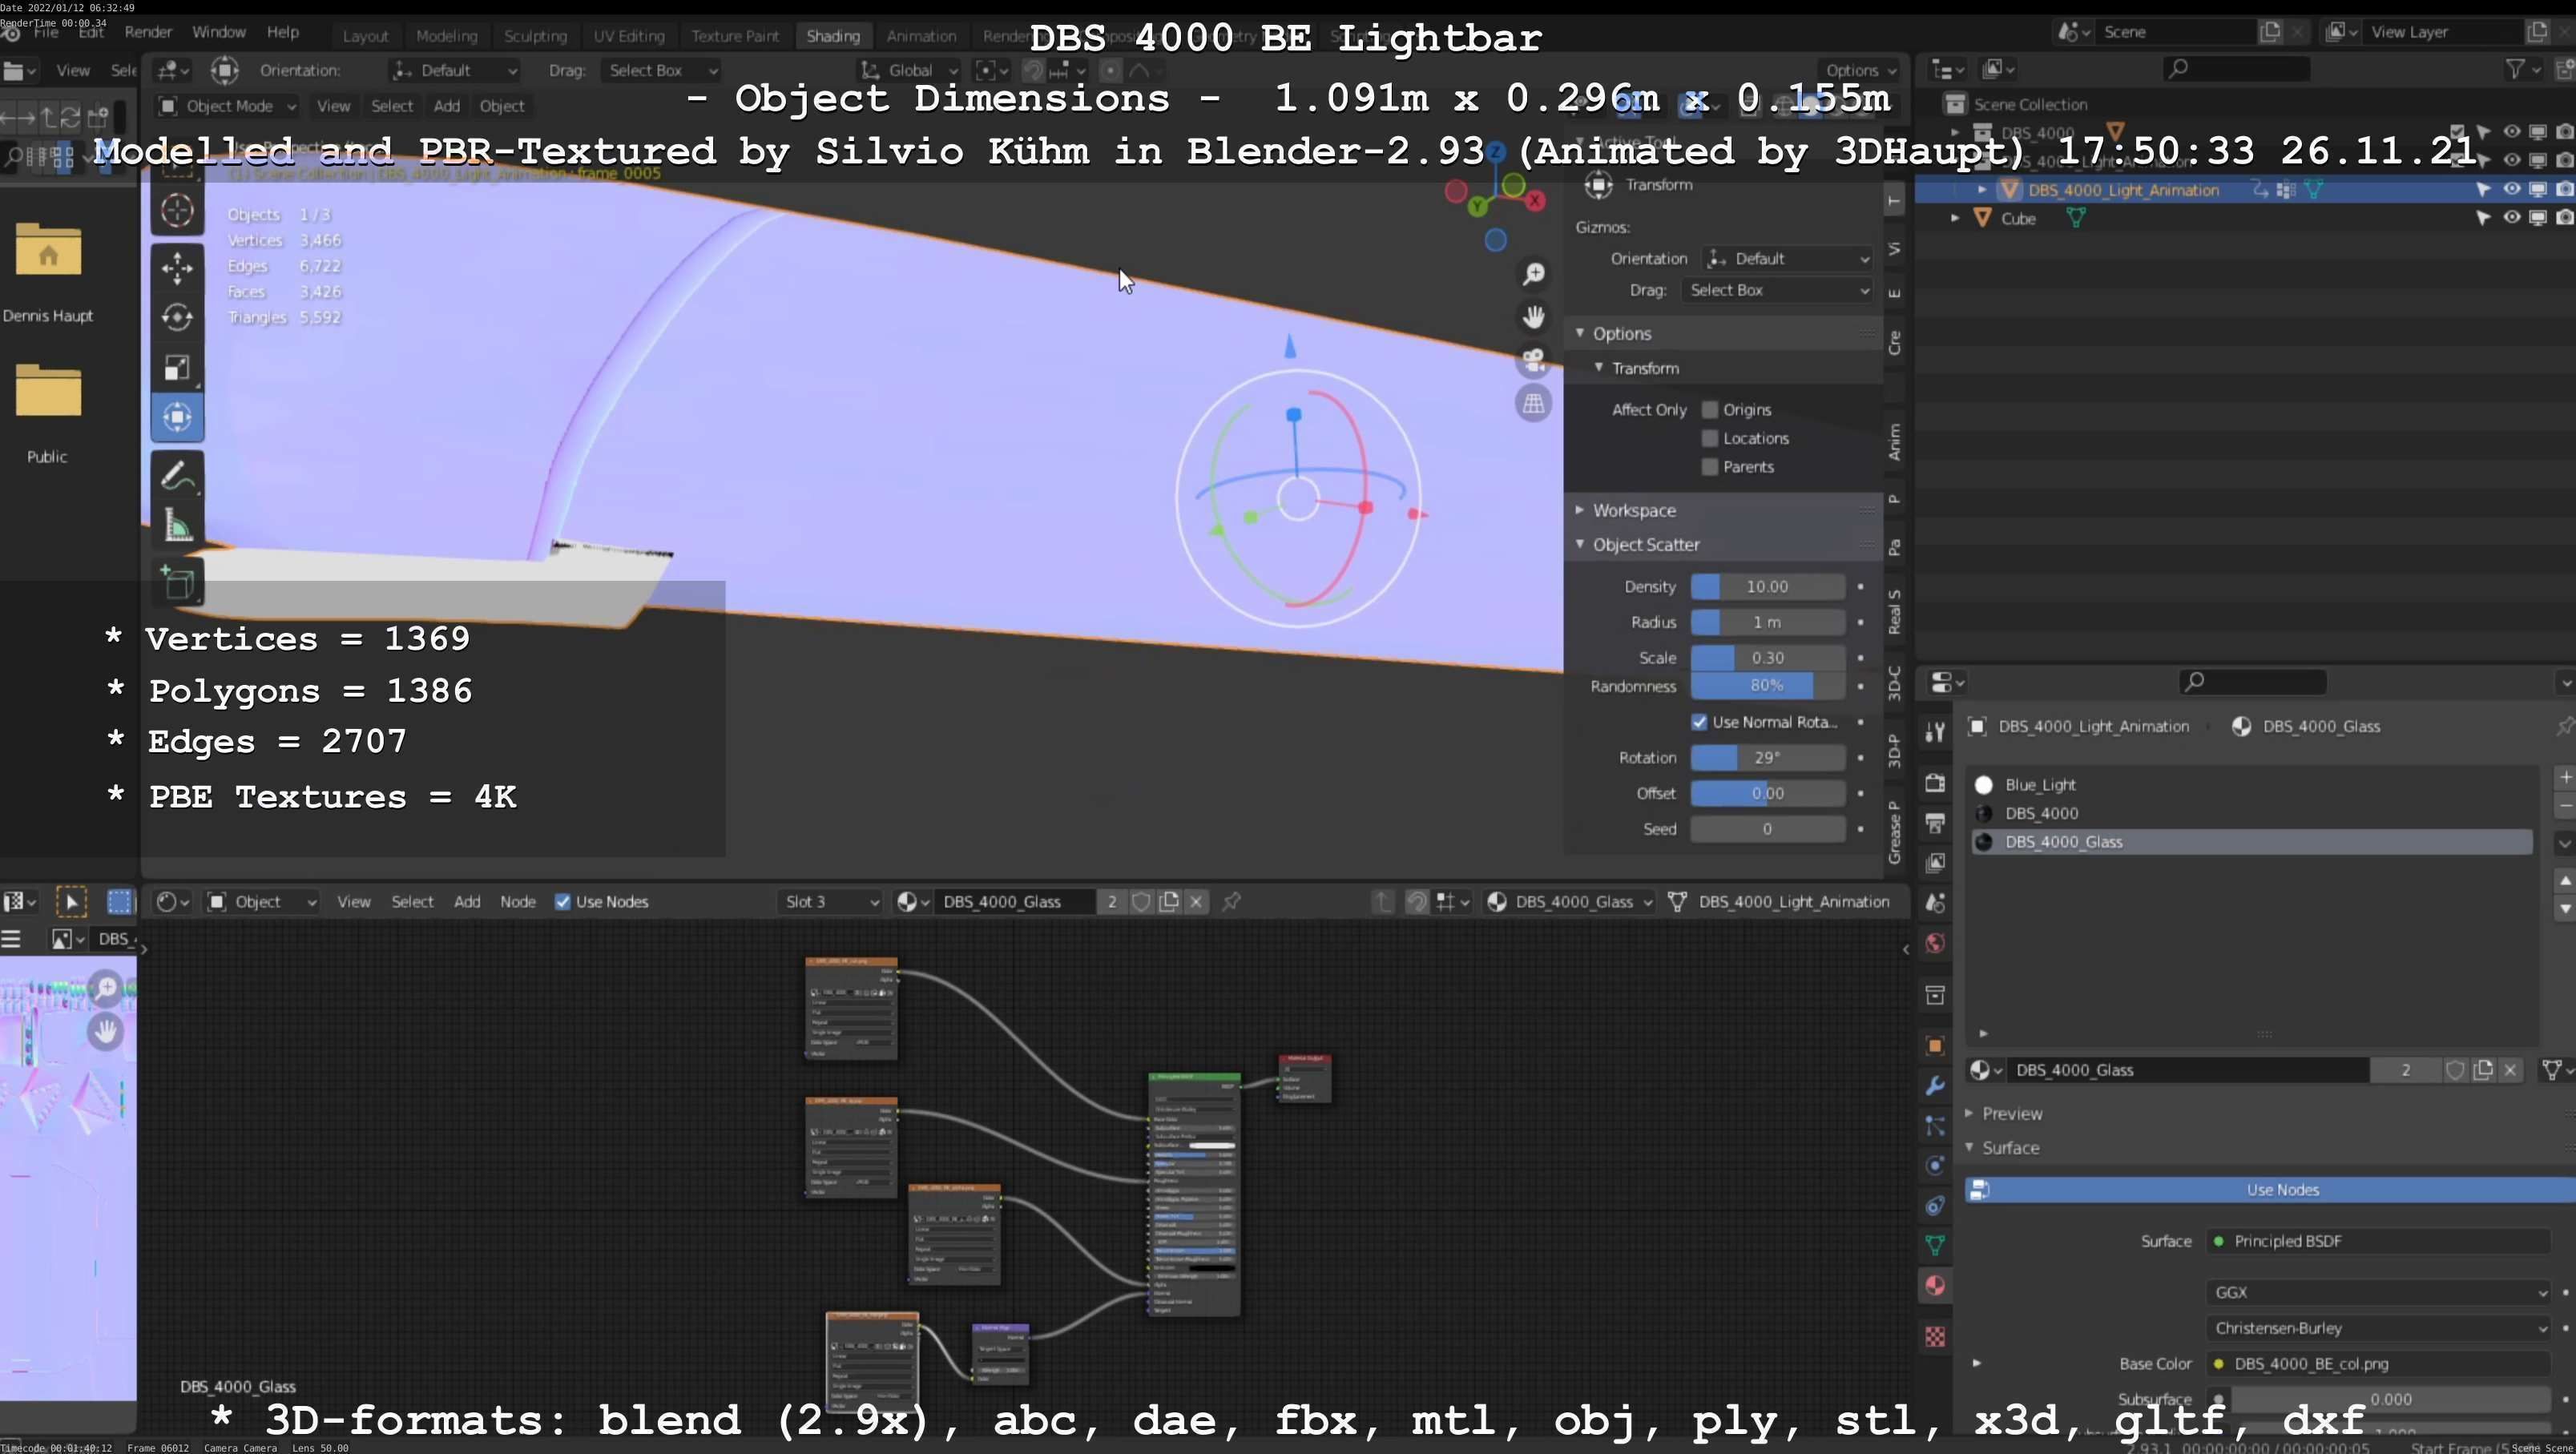Viewport: 2576px width, 1454px height.
Task: Click the viewport pan hand icon
Action: click(x=1533, y=317)
